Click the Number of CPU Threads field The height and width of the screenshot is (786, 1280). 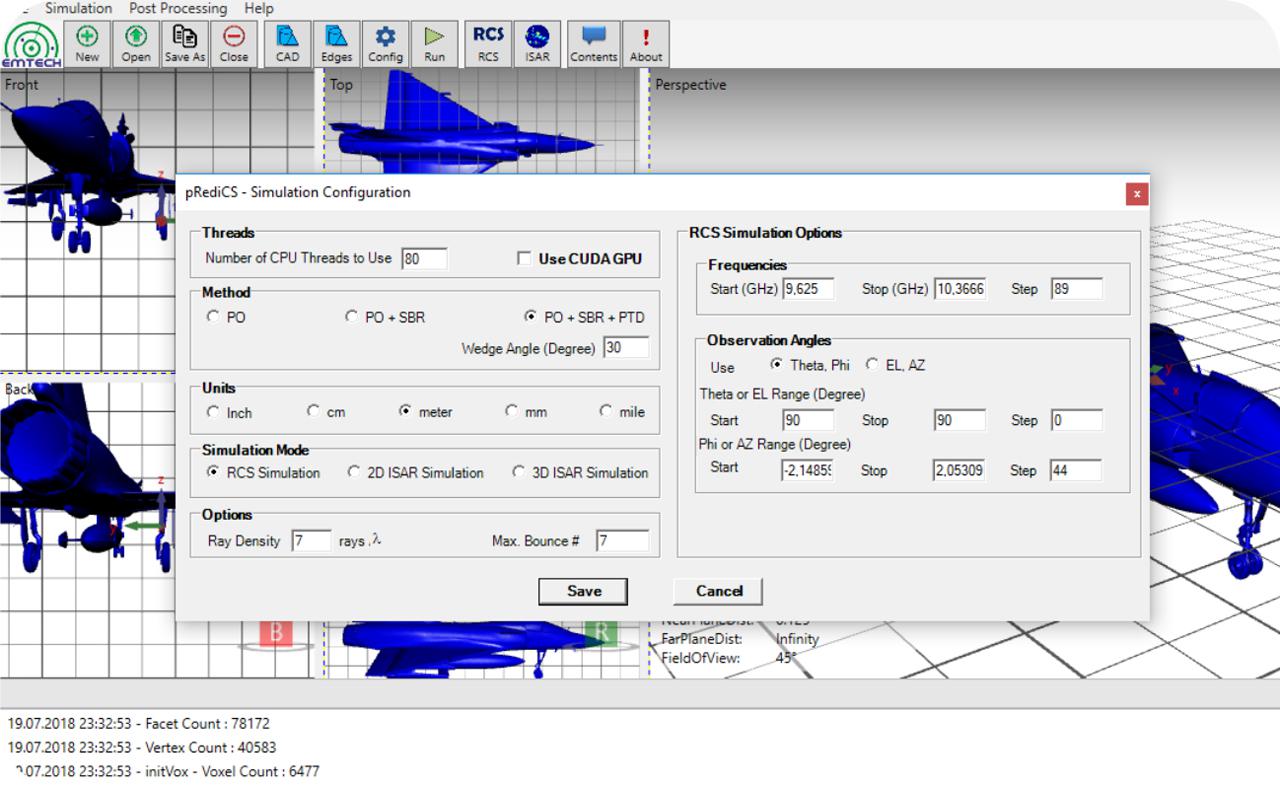coord(424,259)
